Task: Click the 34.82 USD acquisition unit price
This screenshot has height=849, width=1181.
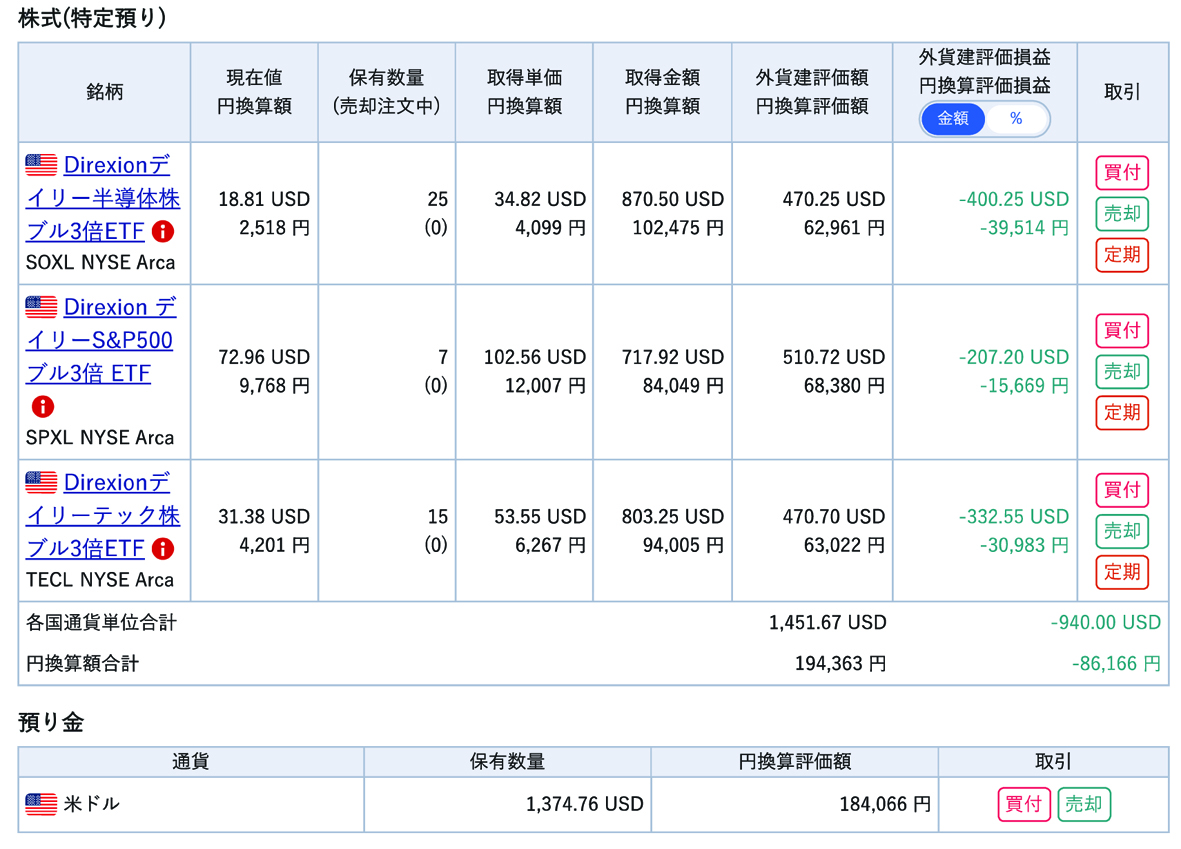Action: 540,199
